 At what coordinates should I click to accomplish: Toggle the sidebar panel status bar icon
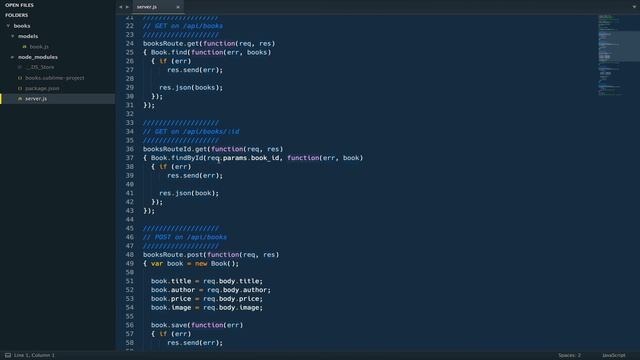click(x=8, y=356)
